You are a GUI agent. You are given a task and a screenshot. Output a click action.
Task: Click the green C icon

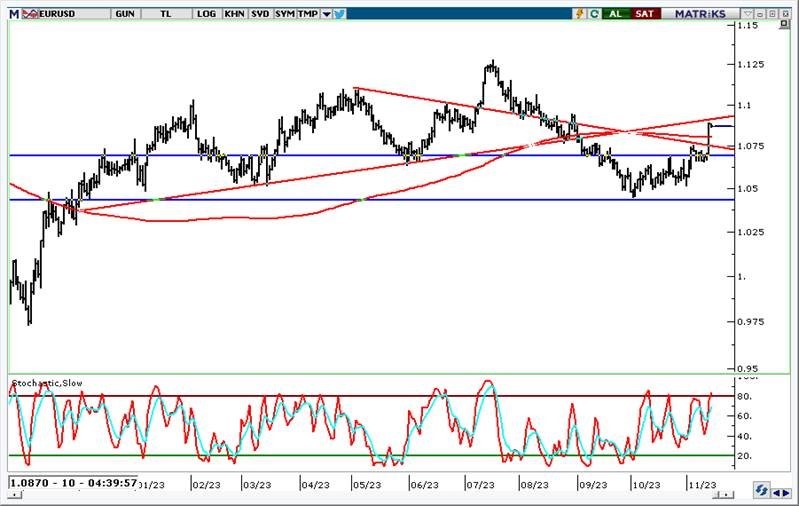594,14
